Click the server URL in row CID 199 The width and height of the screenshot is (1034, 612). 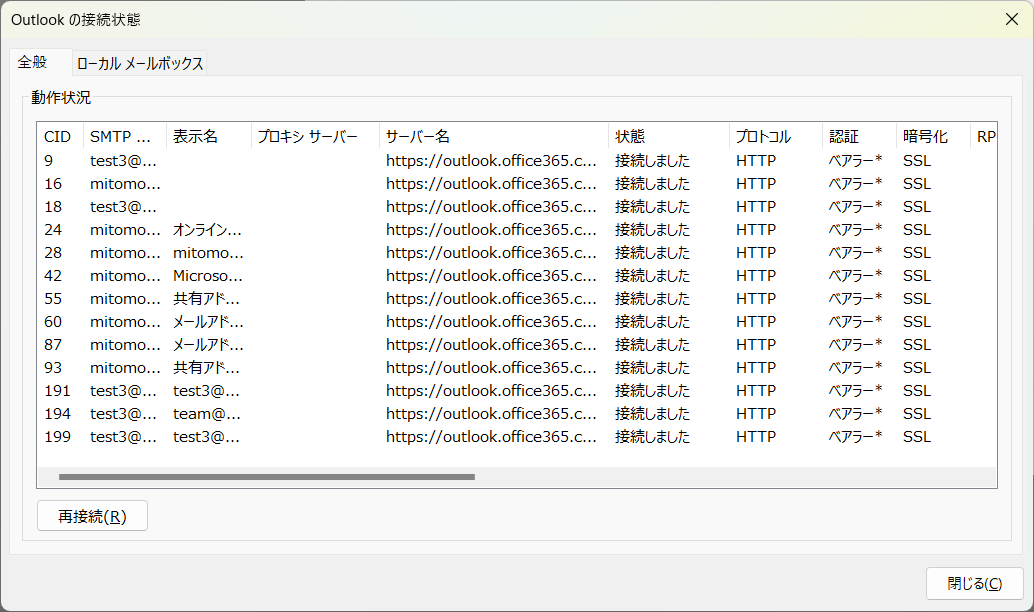(x=491, y=437)
